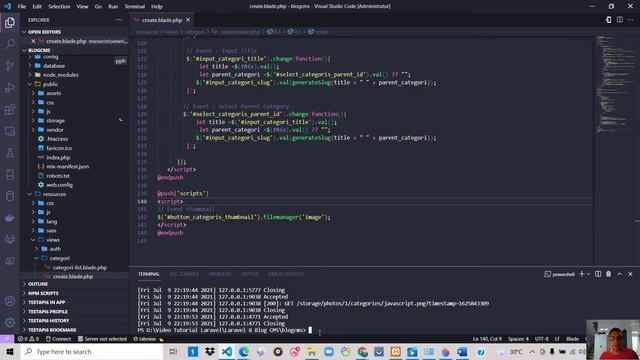Viewport: 640px width, 360px height.
Task: Open the Windows Start menu
Action: point(10,351)
